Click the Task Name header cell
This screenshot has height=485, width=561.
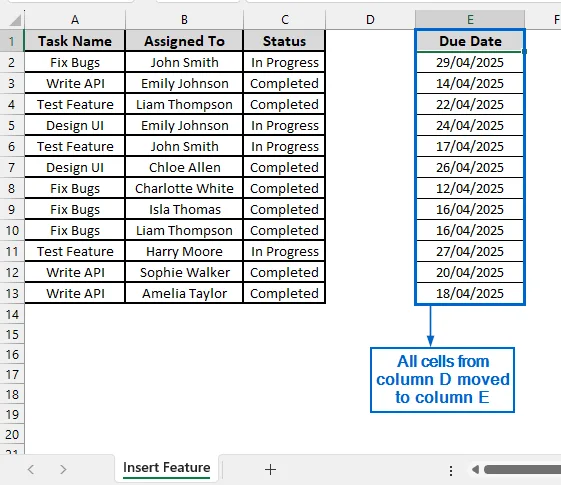coord(75,41)
